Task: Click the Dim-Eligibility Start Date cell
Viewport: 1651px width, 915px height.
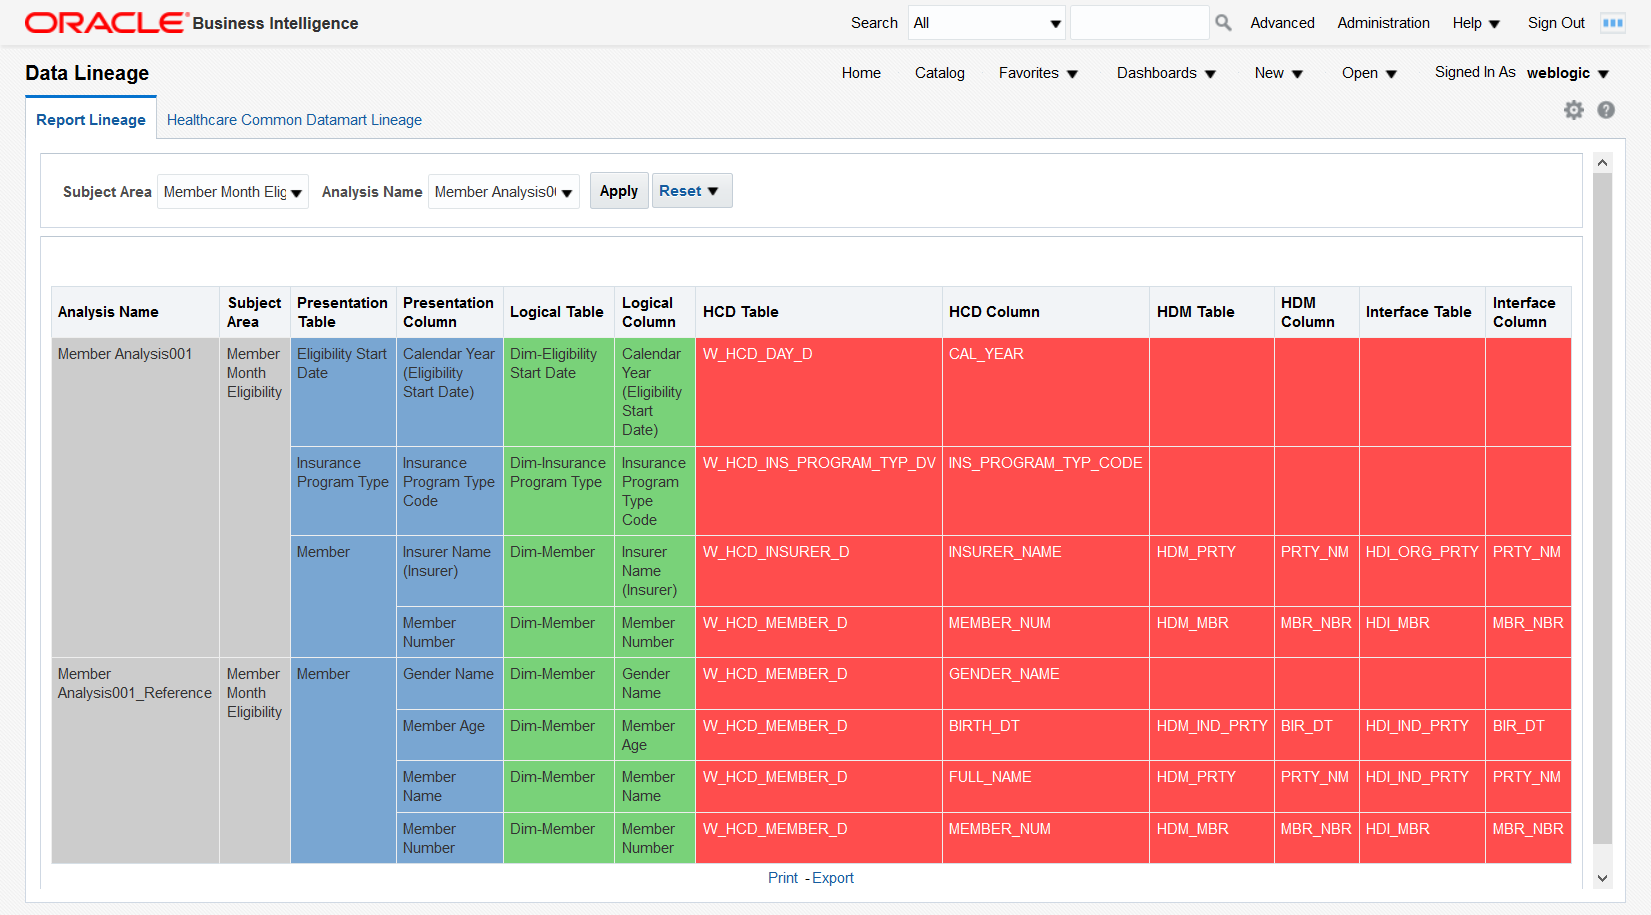Action: point(558,392)
